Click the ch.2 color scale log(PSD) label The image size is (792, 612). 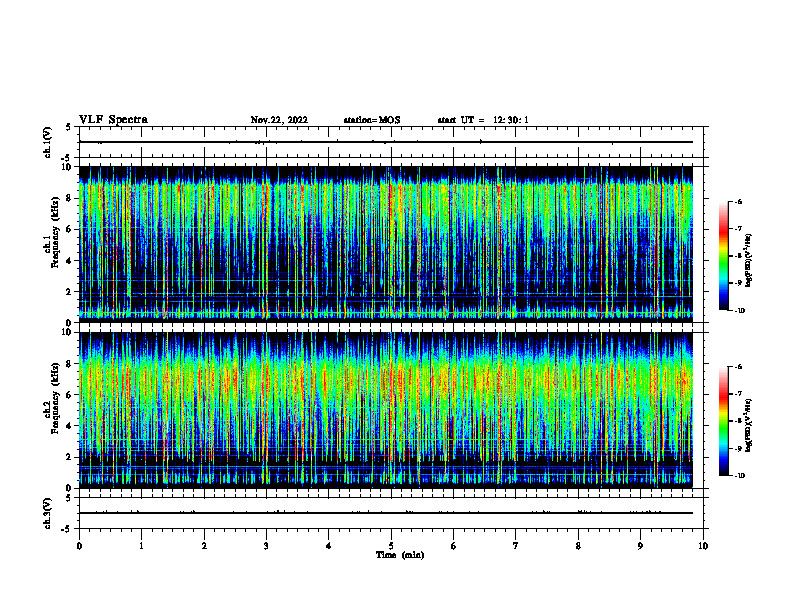749,425
